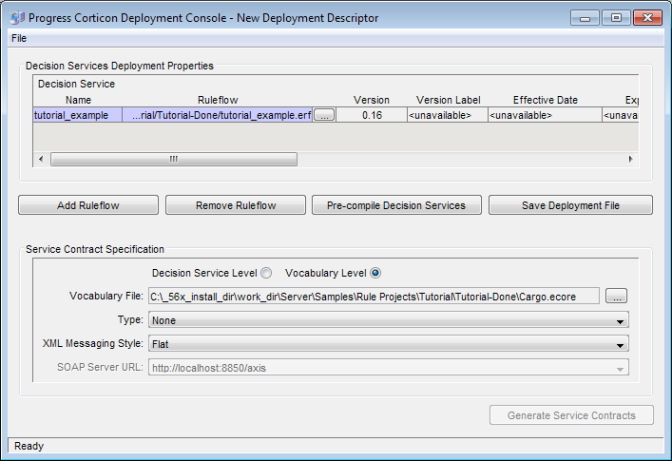Screen dimensions: 672x461
Task: Select the Decision Service Level radio button
Action: (266, 273)
